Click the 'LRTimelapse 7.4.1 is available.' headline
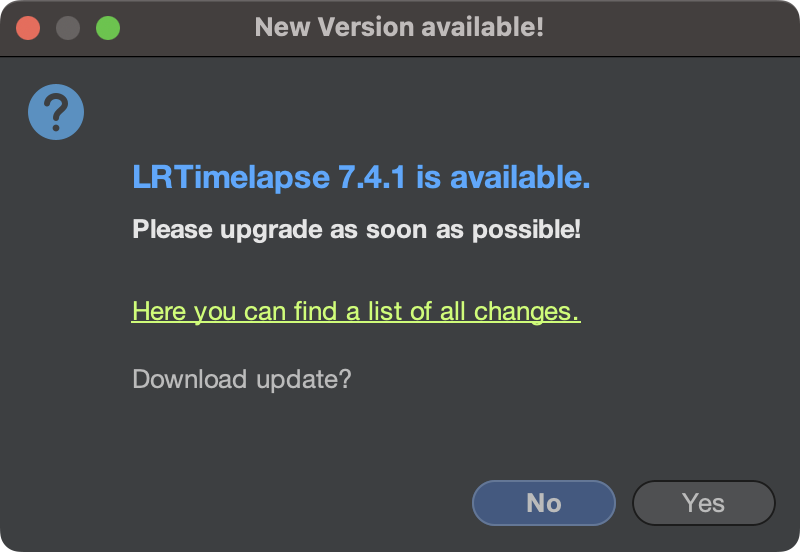This screenshot has height=552, width=800. 361,177
